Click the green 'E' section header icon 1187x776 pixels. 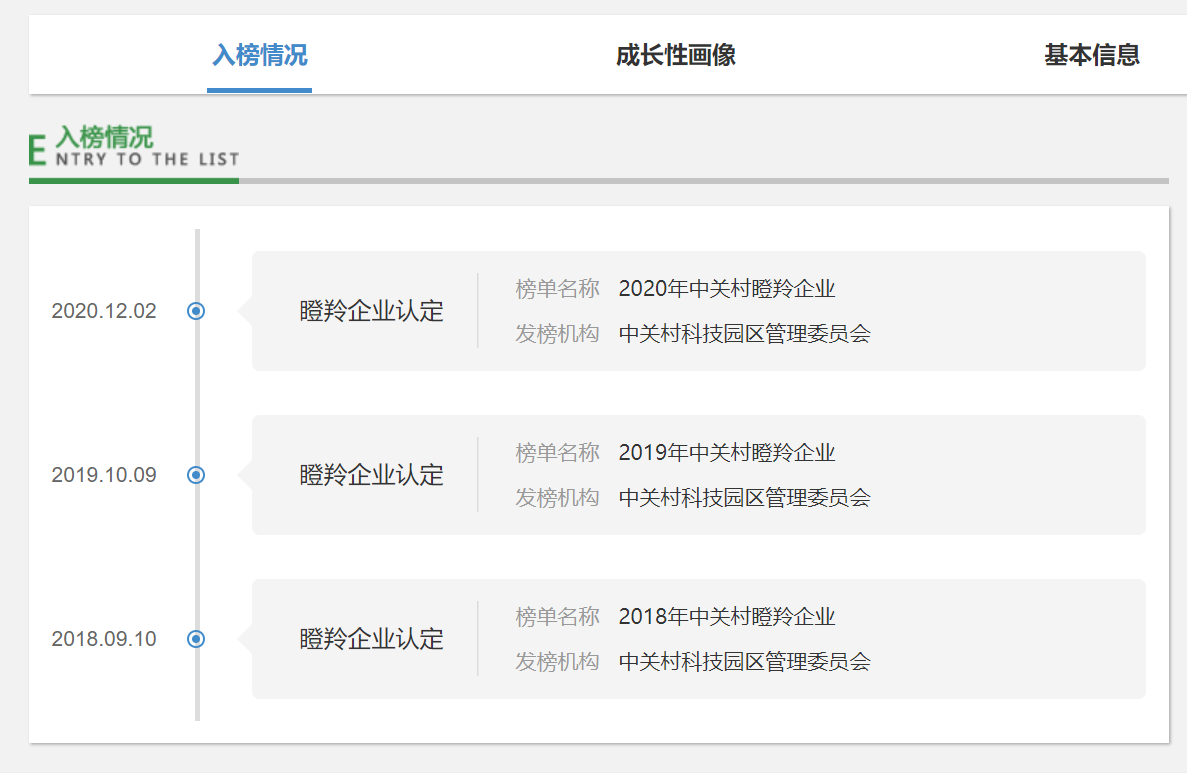coord(36,148)
